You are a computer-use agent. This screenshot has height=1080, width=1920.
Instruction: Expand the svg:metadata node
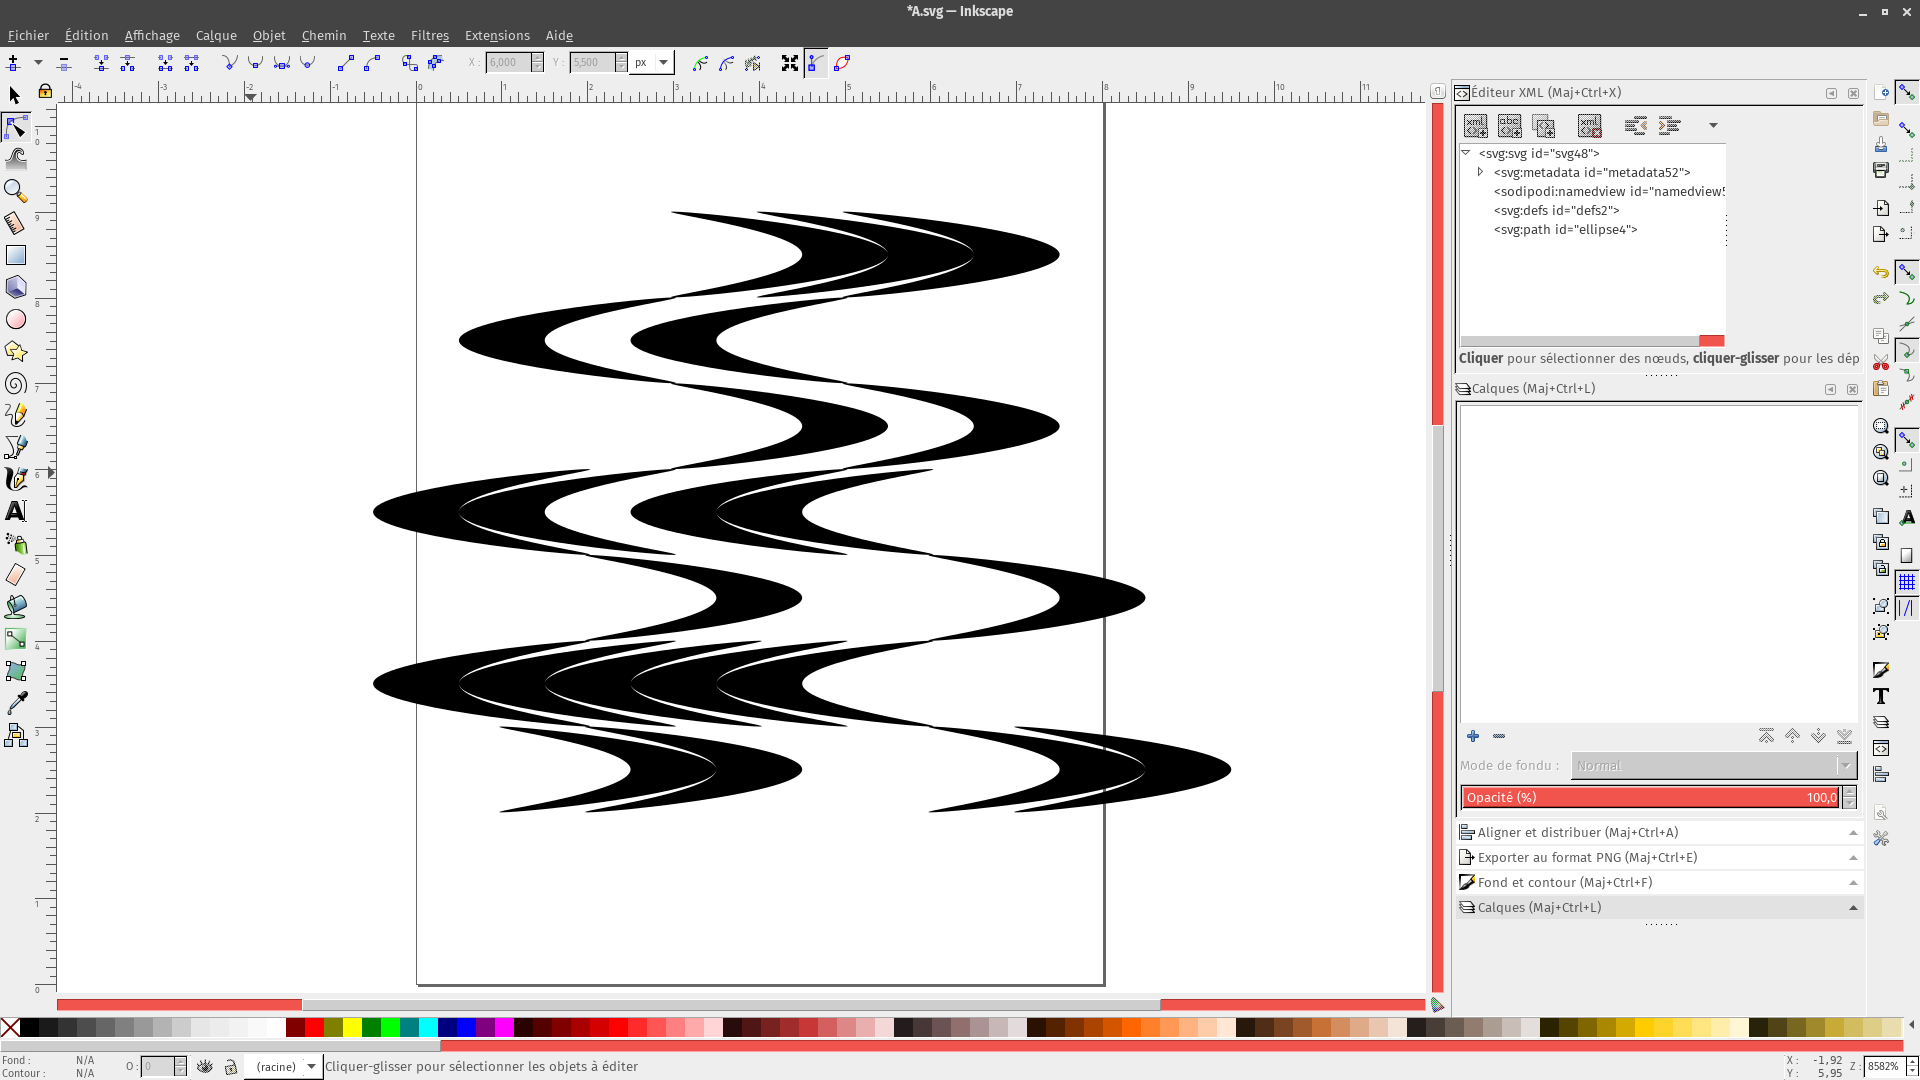1481,172
